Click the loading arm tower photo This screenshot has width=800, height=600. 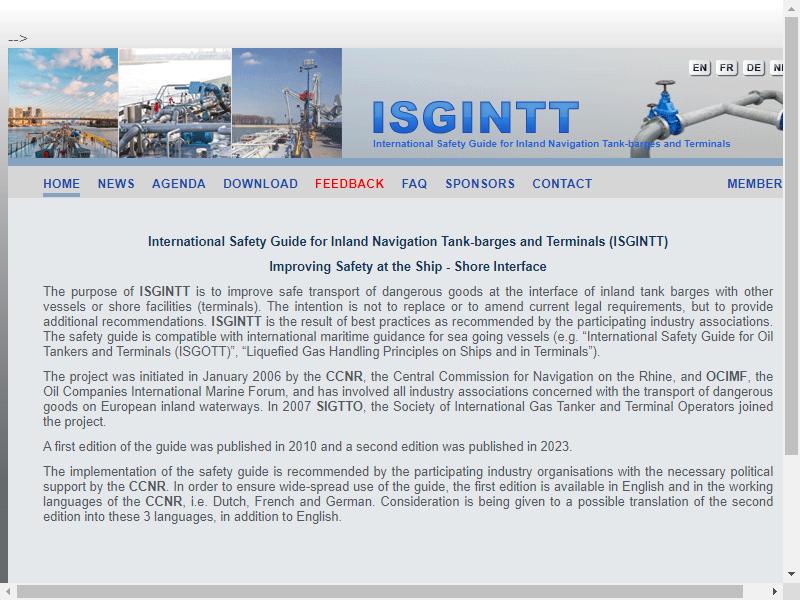coord(287,103)
